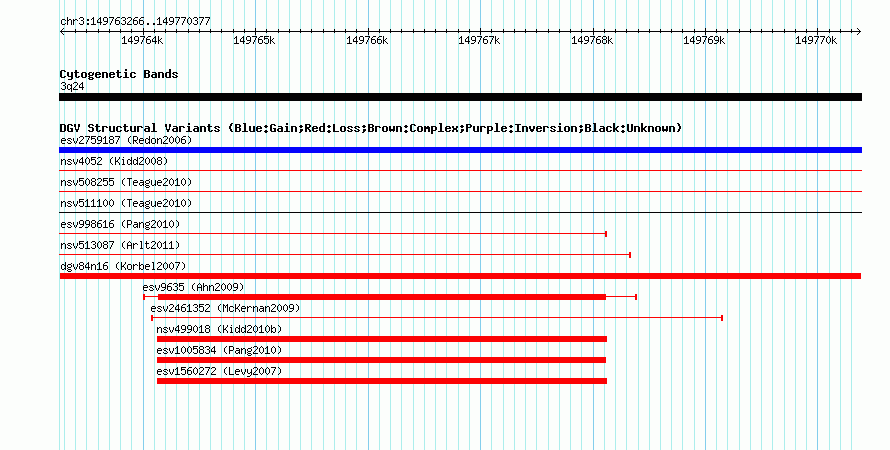Click the esv2461352 (McKernan2009) label
This screenshot has height=450, width=890.
[225, 308]
